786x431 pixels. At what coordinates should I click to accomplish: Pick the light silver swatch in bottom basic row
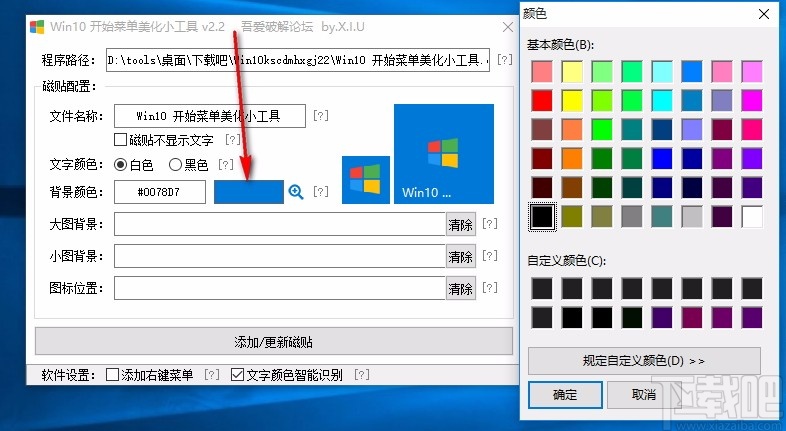pyautogui.click(x=692, y=217)
